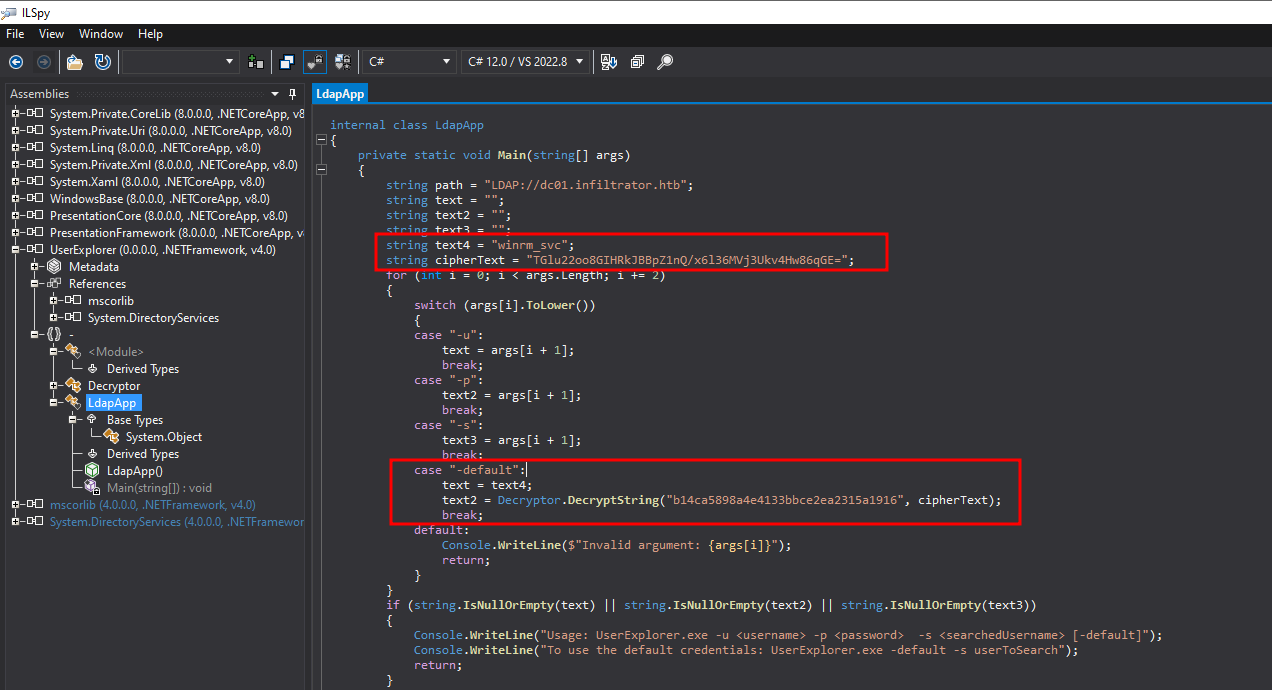Expand the mscorlib (4.0.0.0) assembly node
1272x690 pixels.
pos(16,504)
